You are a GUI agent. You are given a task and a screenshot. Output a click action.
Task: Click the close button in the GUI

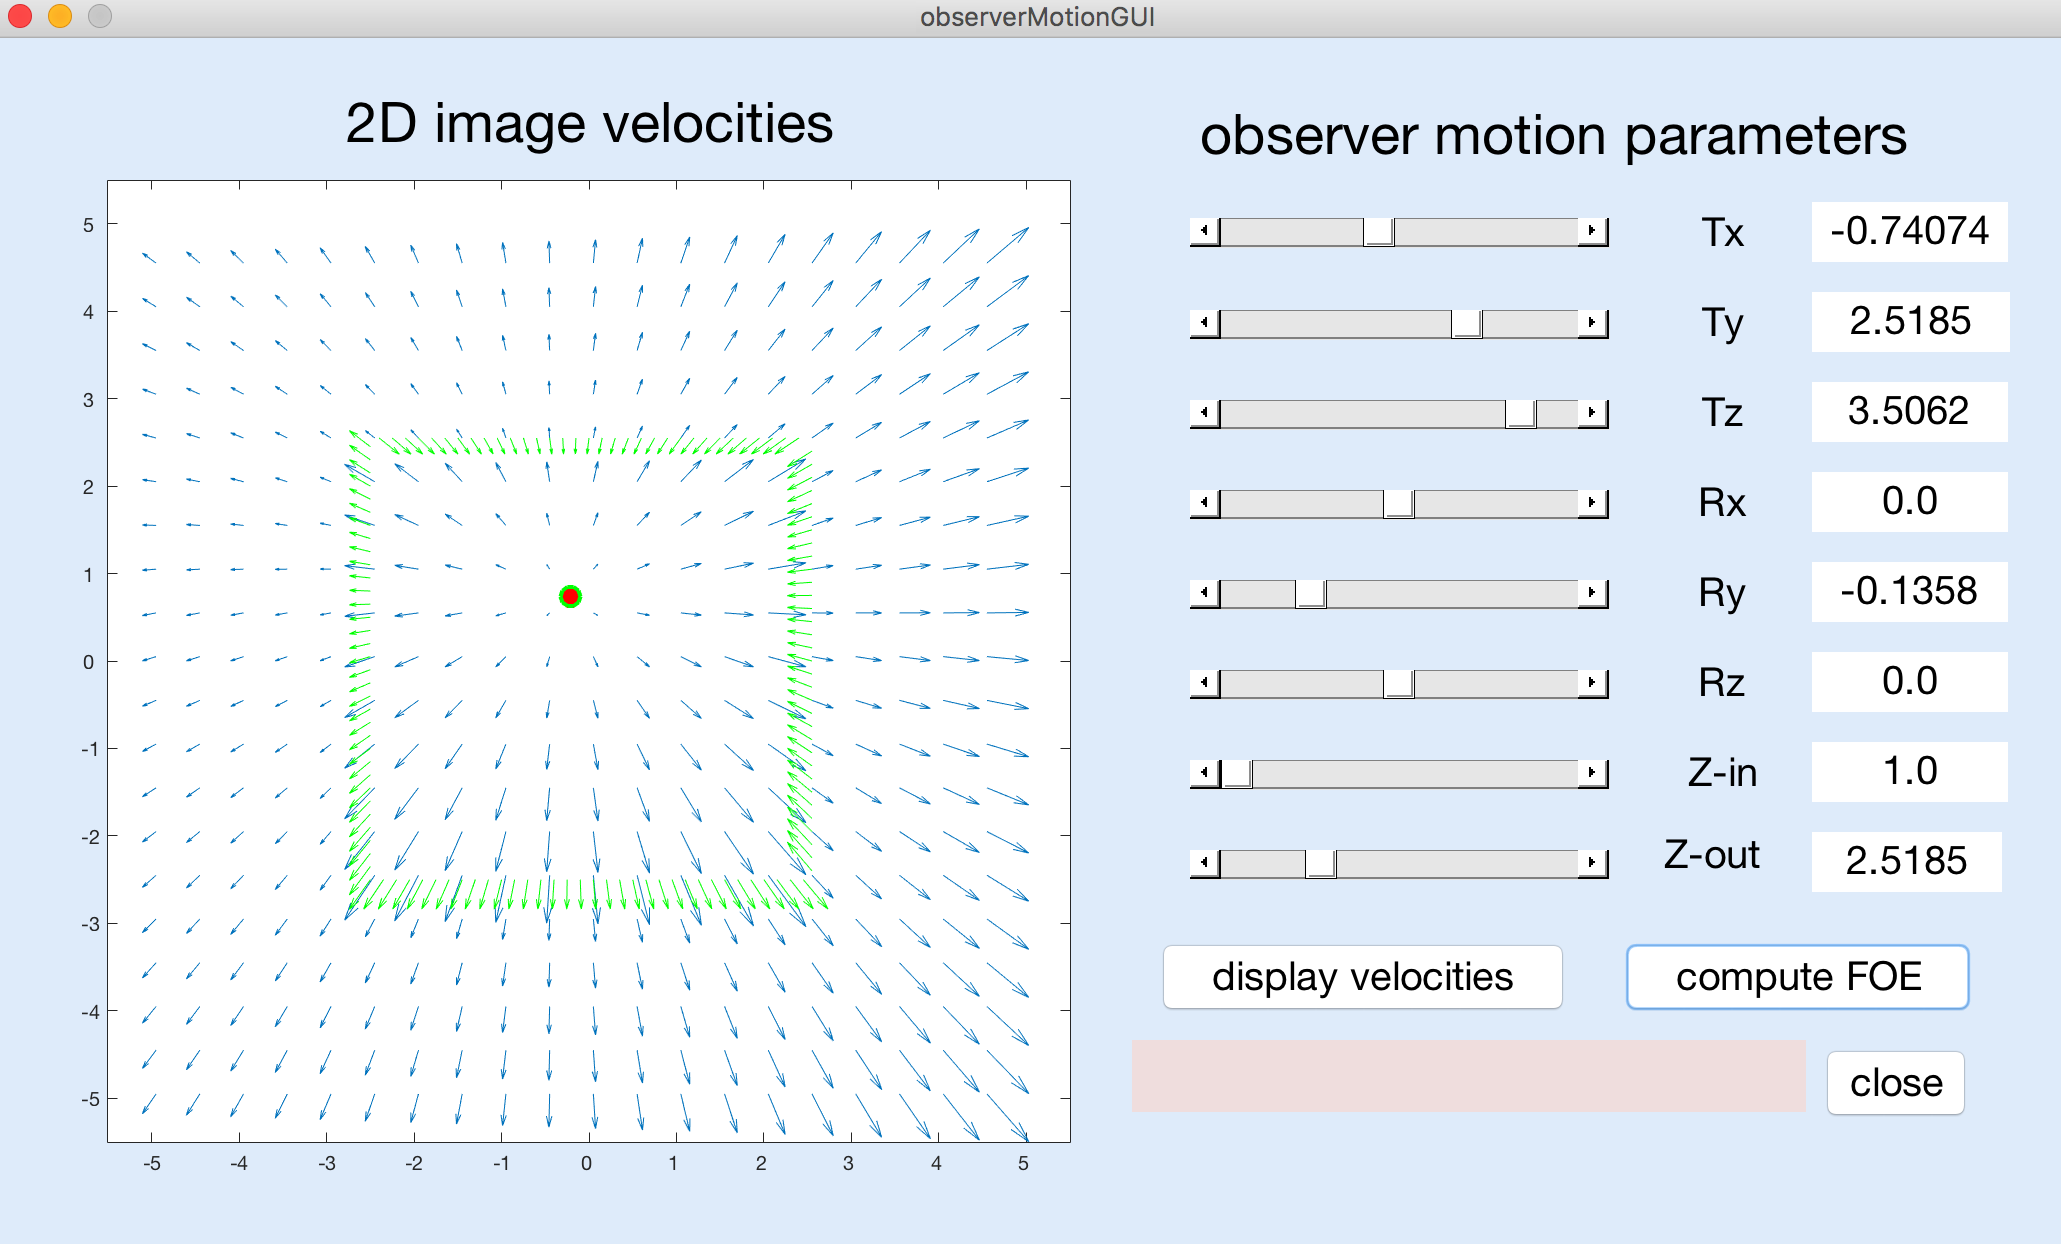(x=1895, y=1082)
